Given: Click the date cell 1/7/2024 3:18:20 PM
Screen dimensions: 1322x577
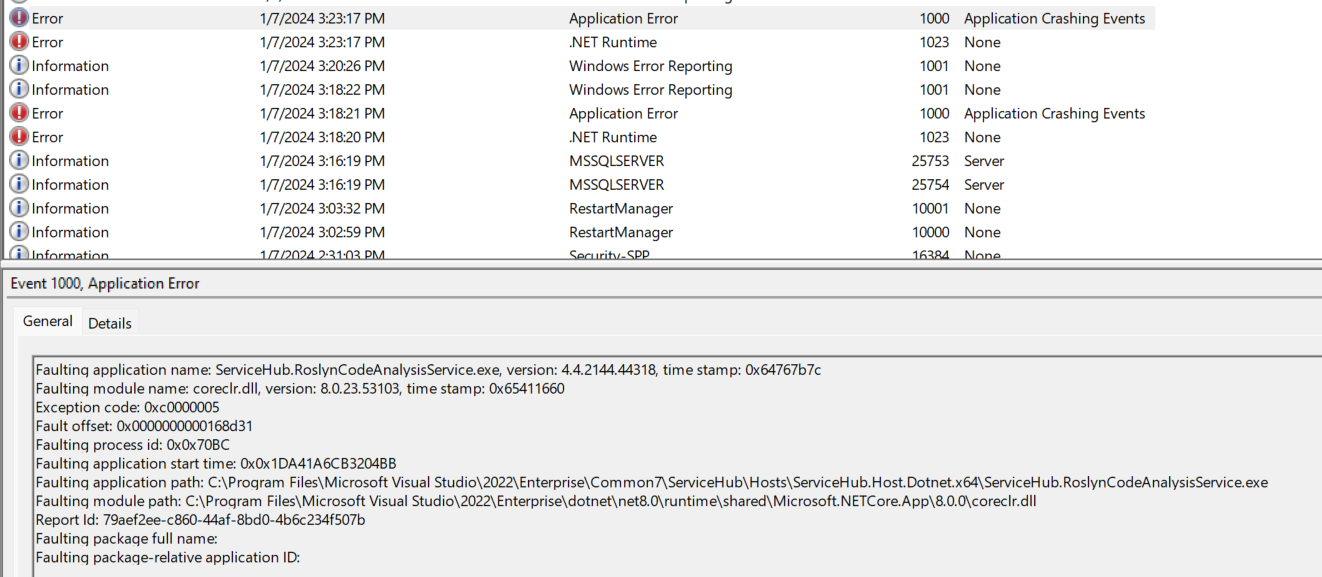Looking at the screenshot, I should [322, 137].
